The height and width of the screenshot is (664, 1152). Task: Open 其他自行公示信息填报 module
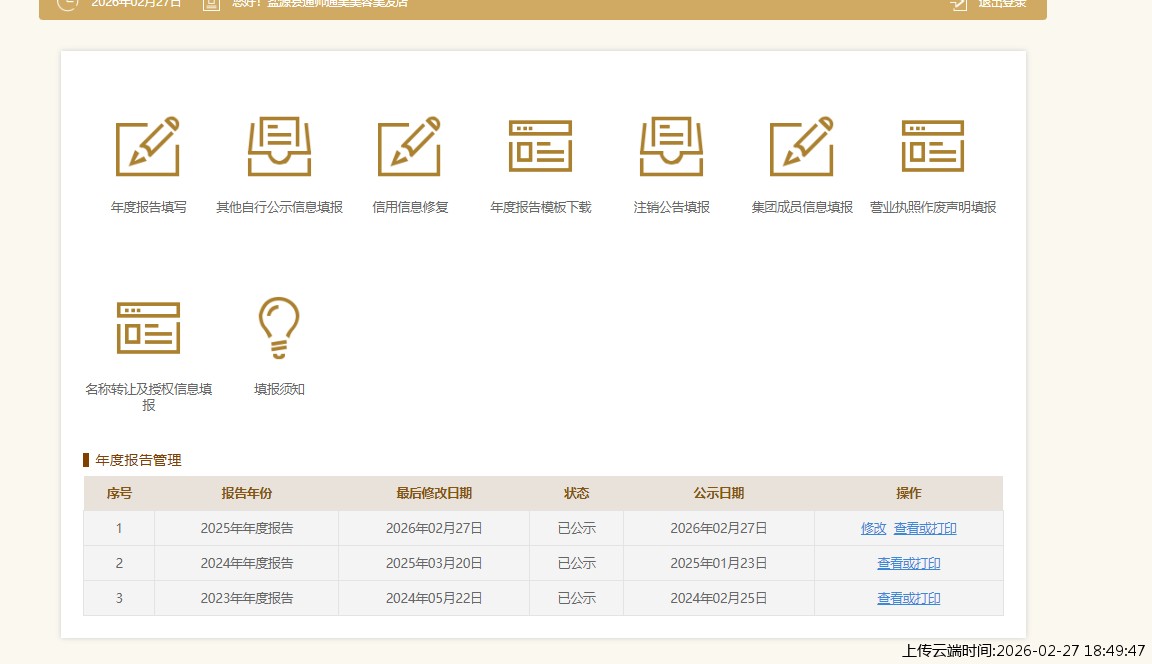(x=278, y=146)
